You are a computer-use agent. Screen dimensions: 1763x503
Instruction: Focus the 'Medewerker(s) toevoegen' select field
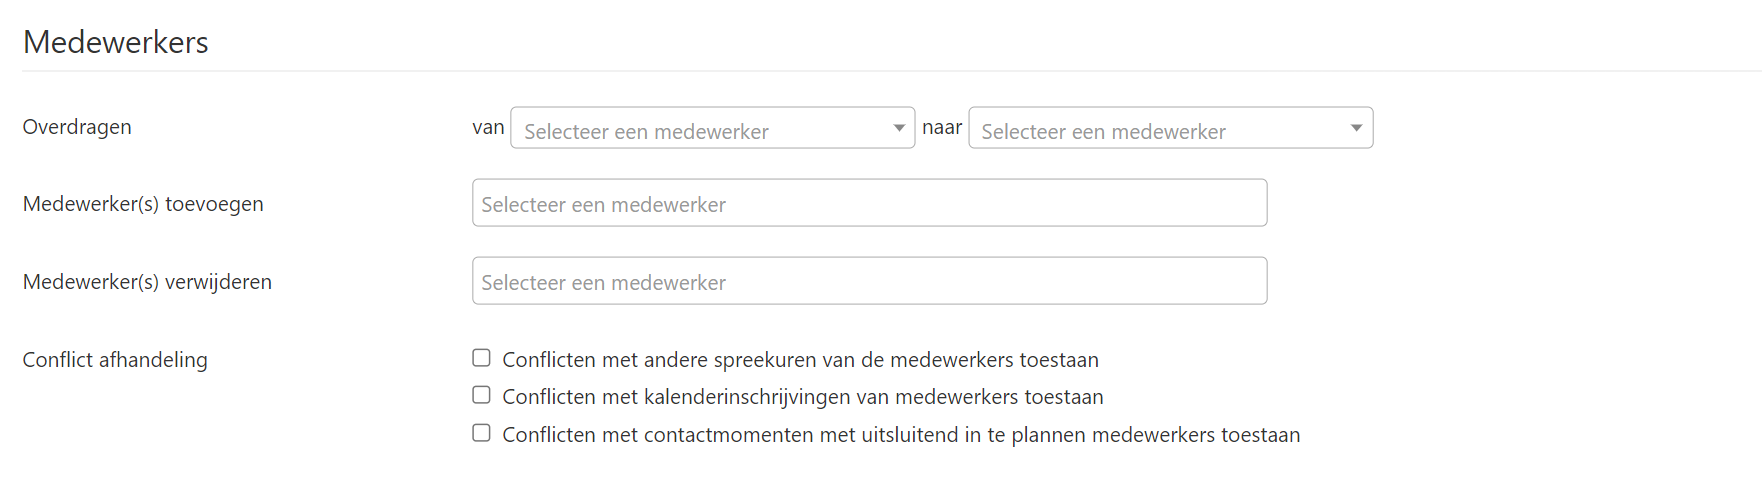(x=869, y=203)
